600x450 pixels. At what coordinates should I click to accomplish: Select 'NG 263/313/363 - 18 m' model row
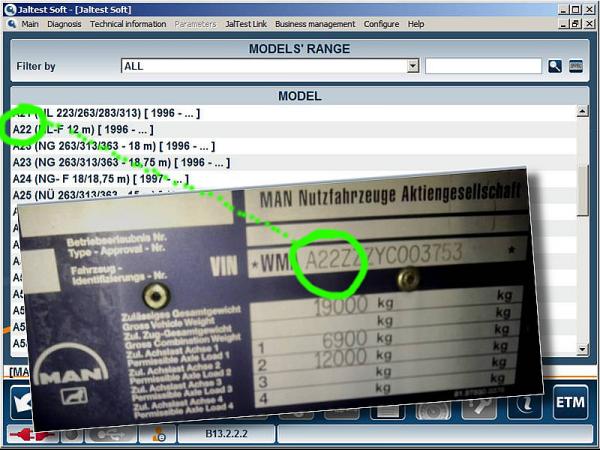(x=293, y=146)
